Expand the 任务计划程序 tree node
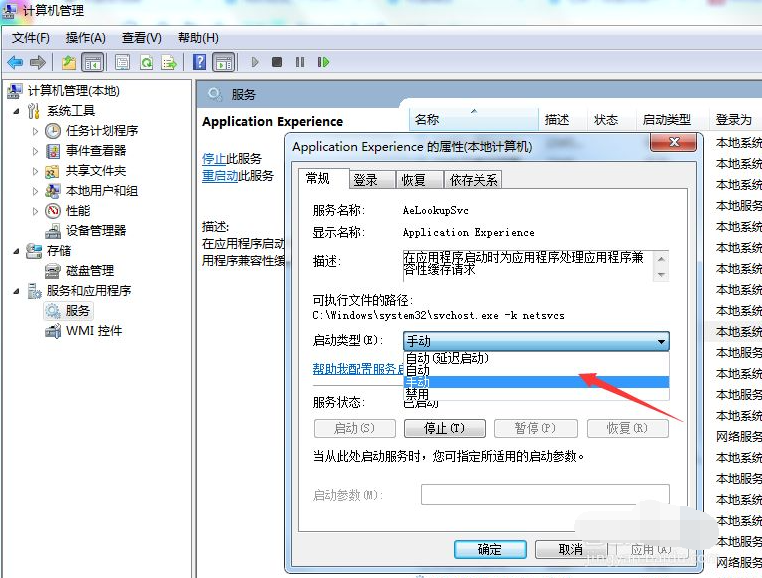This screenshot has height=578, width=762. (36, 131)
